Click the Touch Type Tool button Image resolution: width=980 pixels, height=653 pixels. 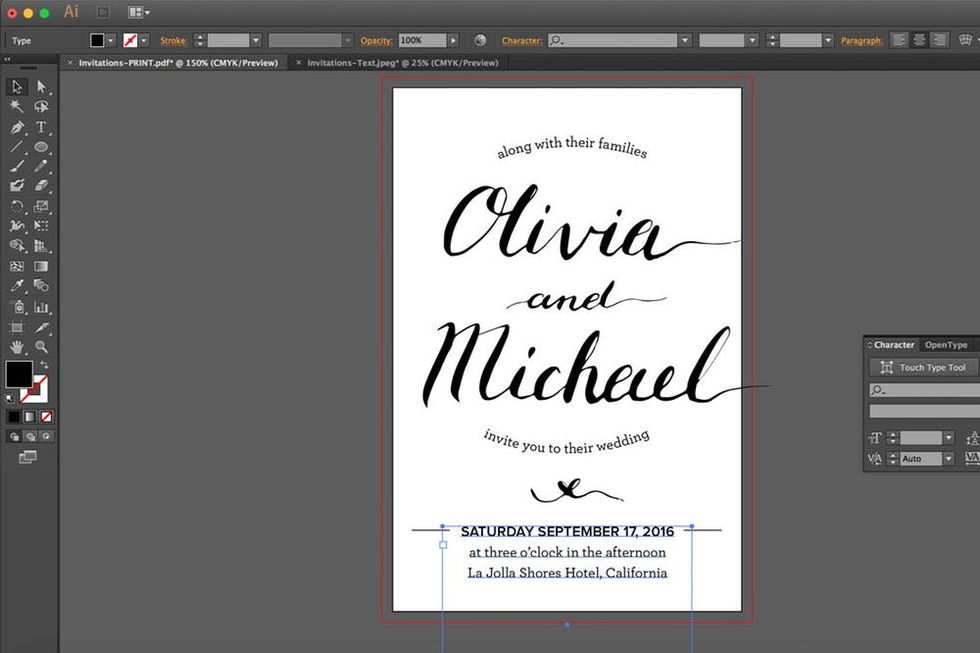click(923, 367)
